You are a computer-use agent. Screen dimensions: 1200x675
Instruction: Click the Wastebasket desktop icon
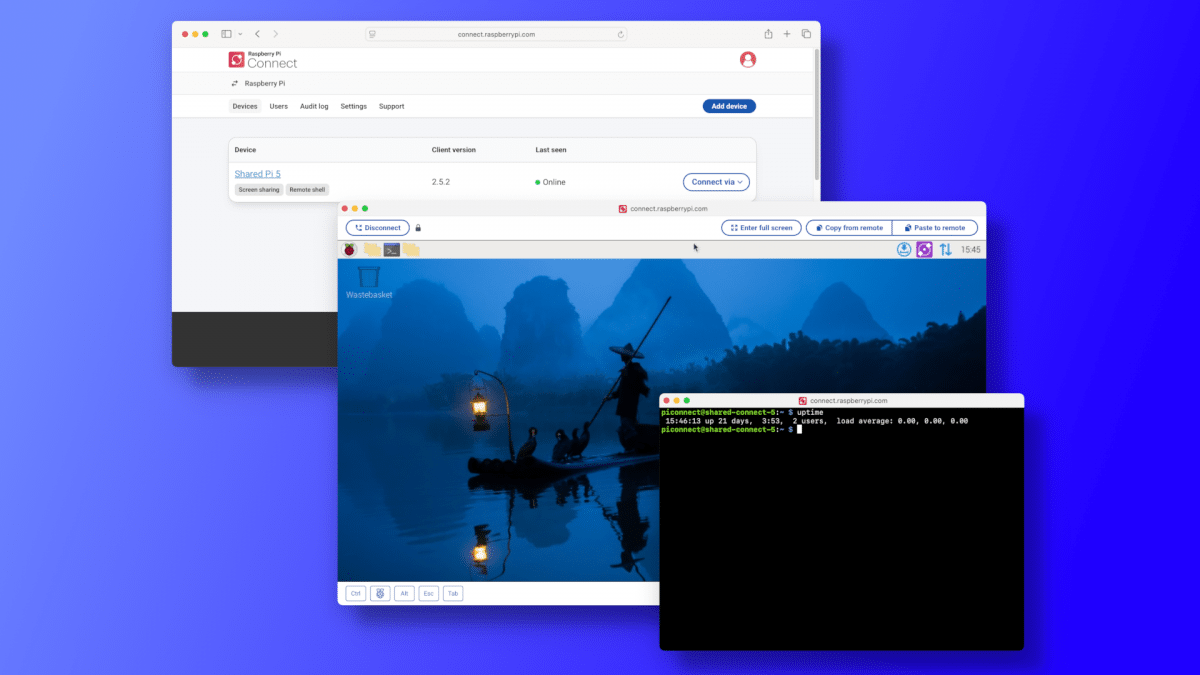pos(369,277)
